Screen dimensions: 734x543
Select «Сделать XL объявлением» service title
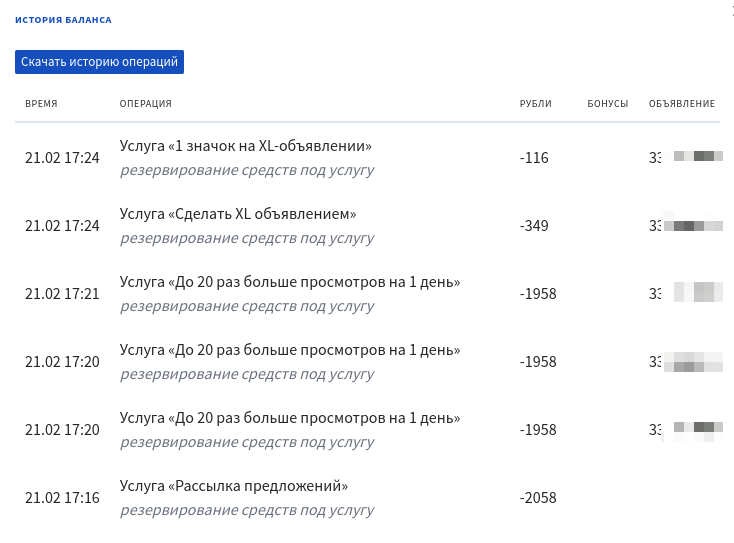pos(237,214)
